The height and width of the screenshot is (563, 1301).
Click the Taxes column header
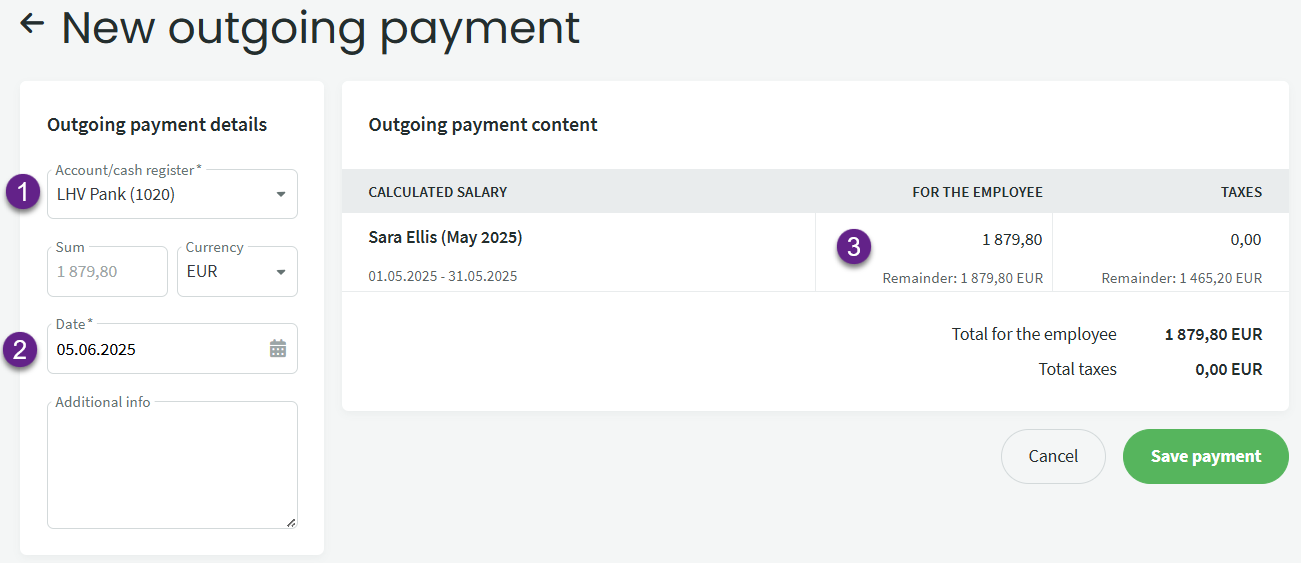point(1241,192)
